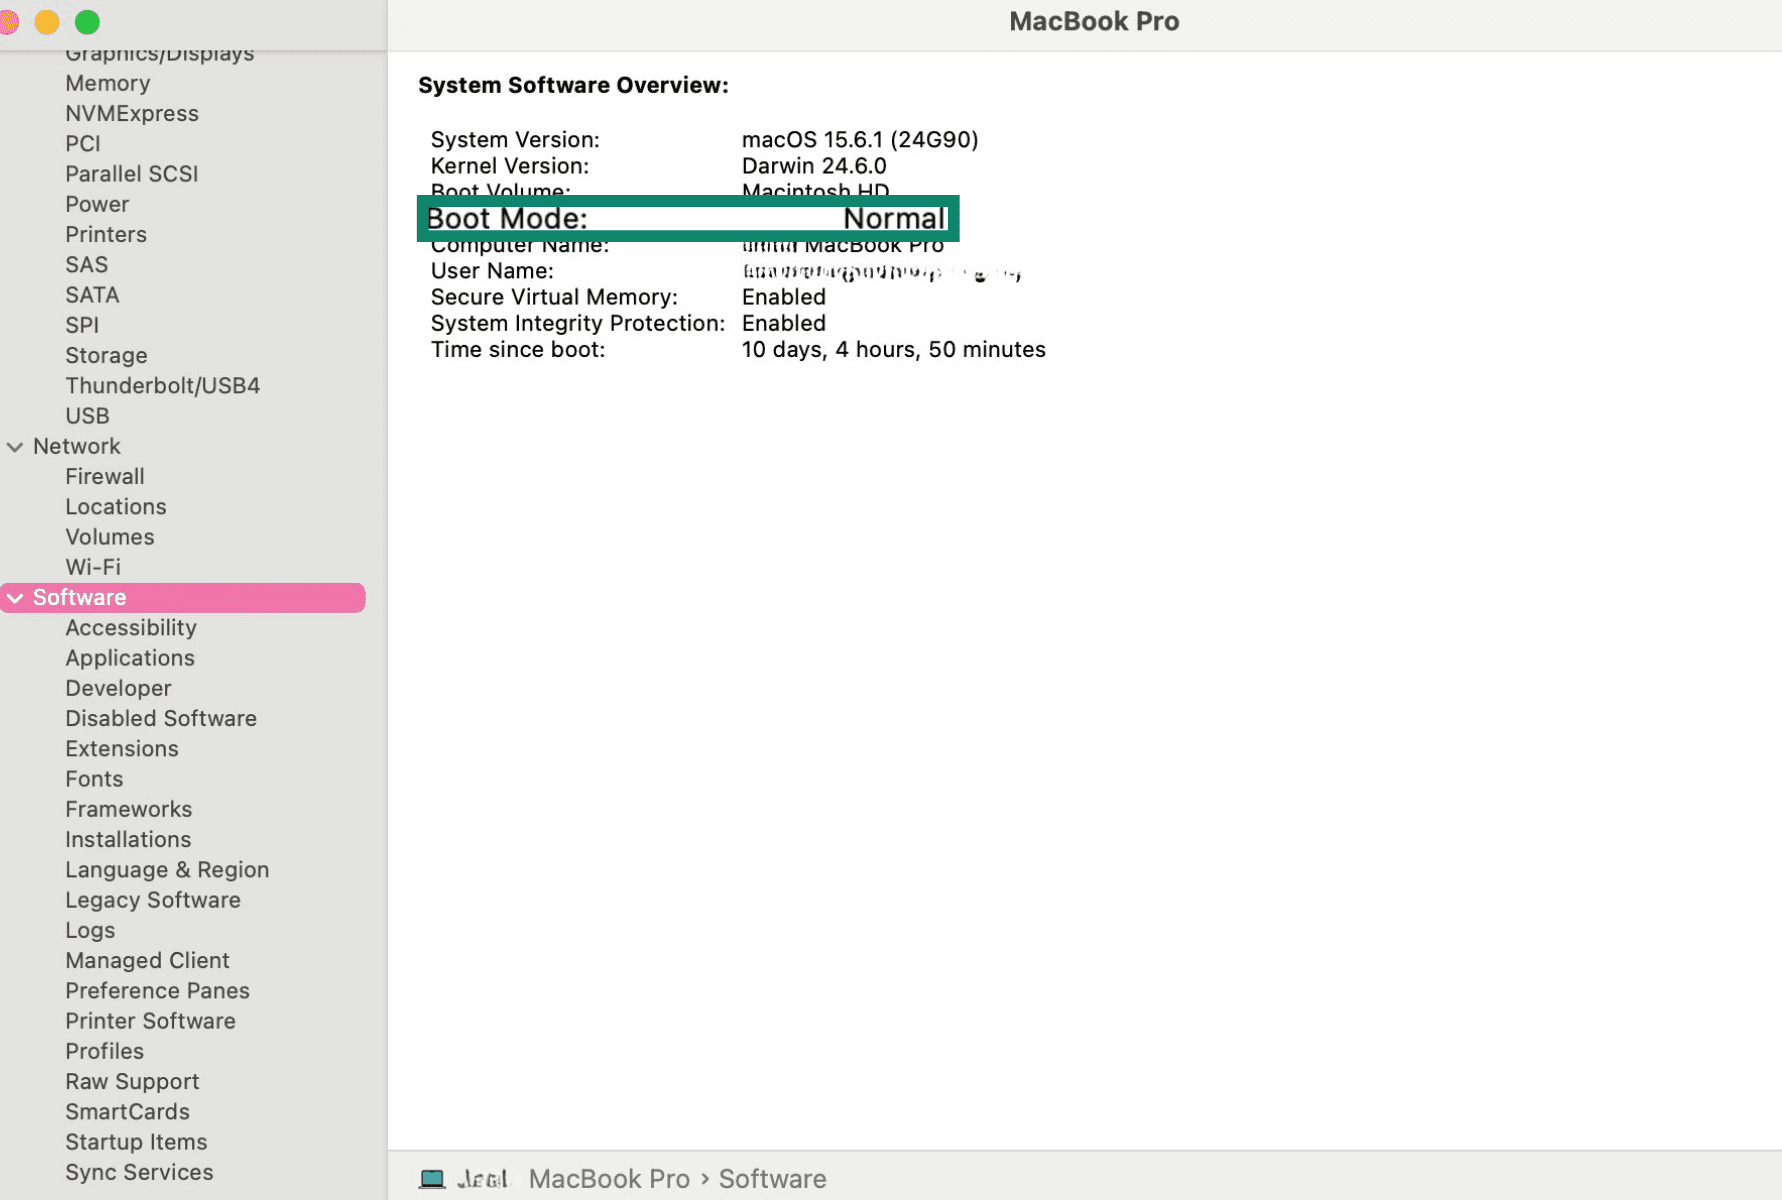Image resolution: width=1782 pixels, height=1200 pixels.
Task: Click the Secure Virtual Memory 'Enabled' value
Action: 784,297
